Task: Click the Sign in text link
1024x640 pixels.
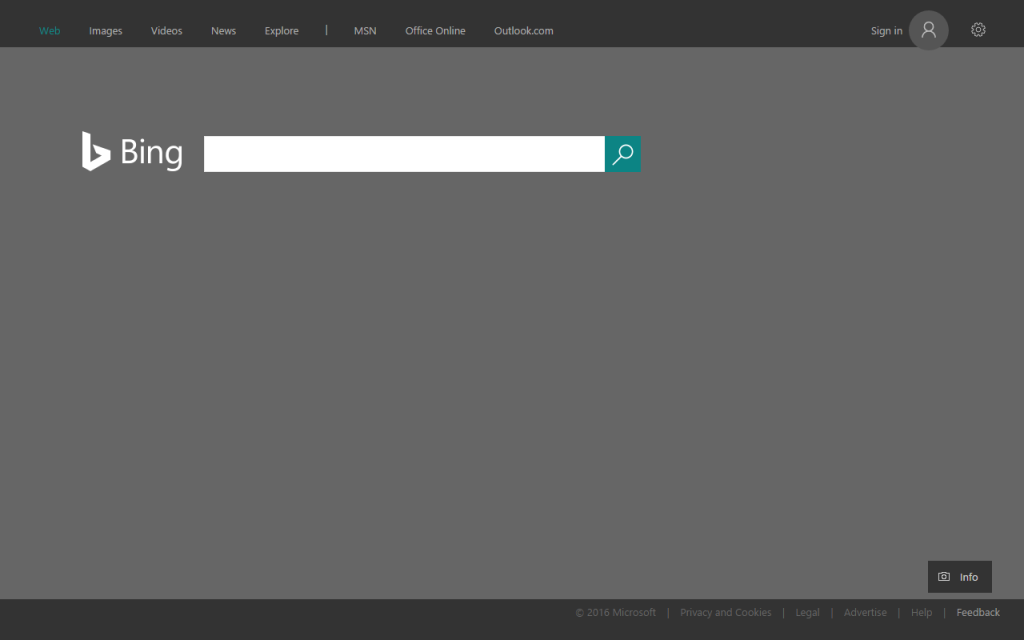Action: [886, 31]
